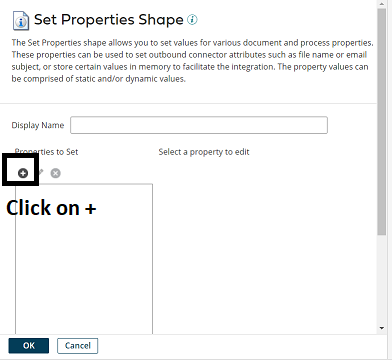The height and width of the screenshot is (360, 392).
Task: Click the vertical scrollbar thumb
Action: click(x=382, y=122)
